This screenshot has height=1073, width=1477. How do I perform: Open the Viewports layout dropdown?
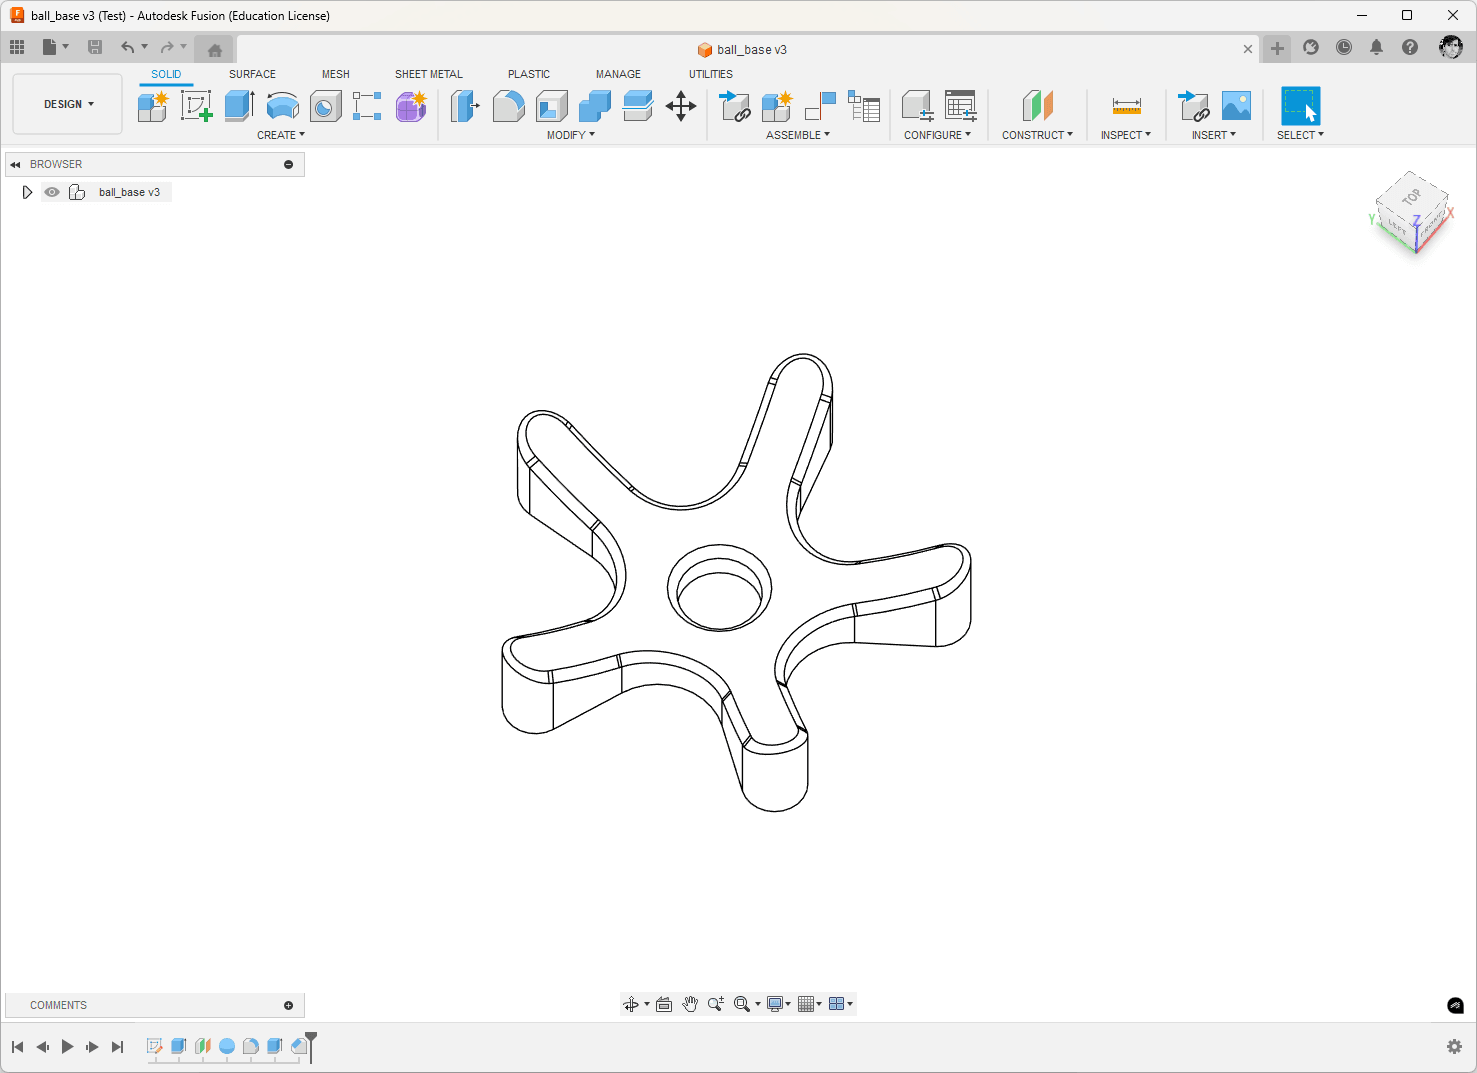tap(841, 1004)
